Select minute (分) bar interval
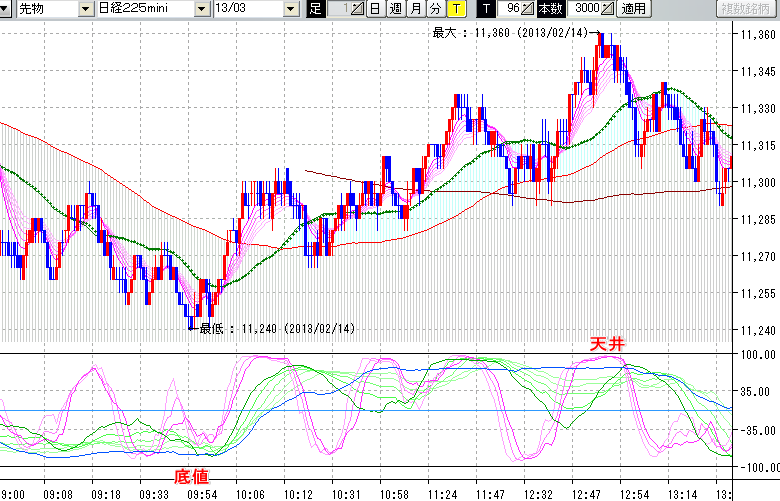The image size is (780, 501). (435, 9)
